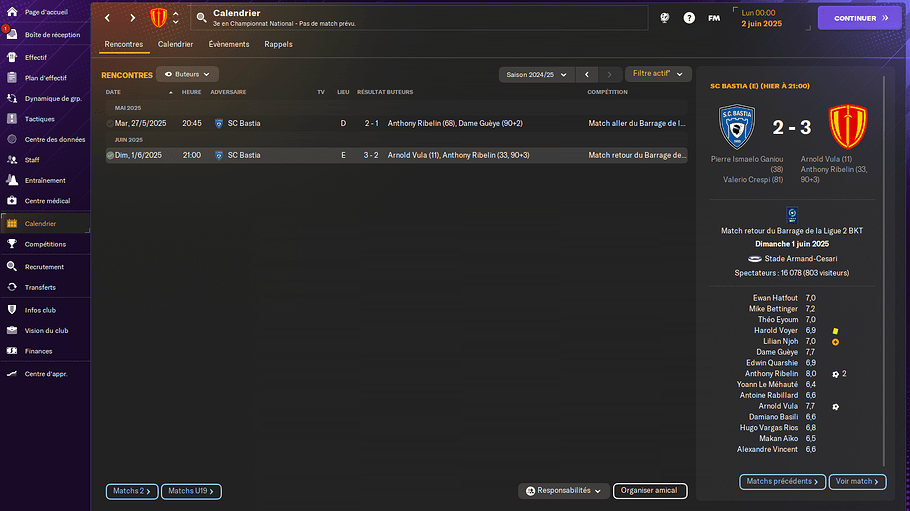Open the Responsabilités dropdown

[564, 491]
